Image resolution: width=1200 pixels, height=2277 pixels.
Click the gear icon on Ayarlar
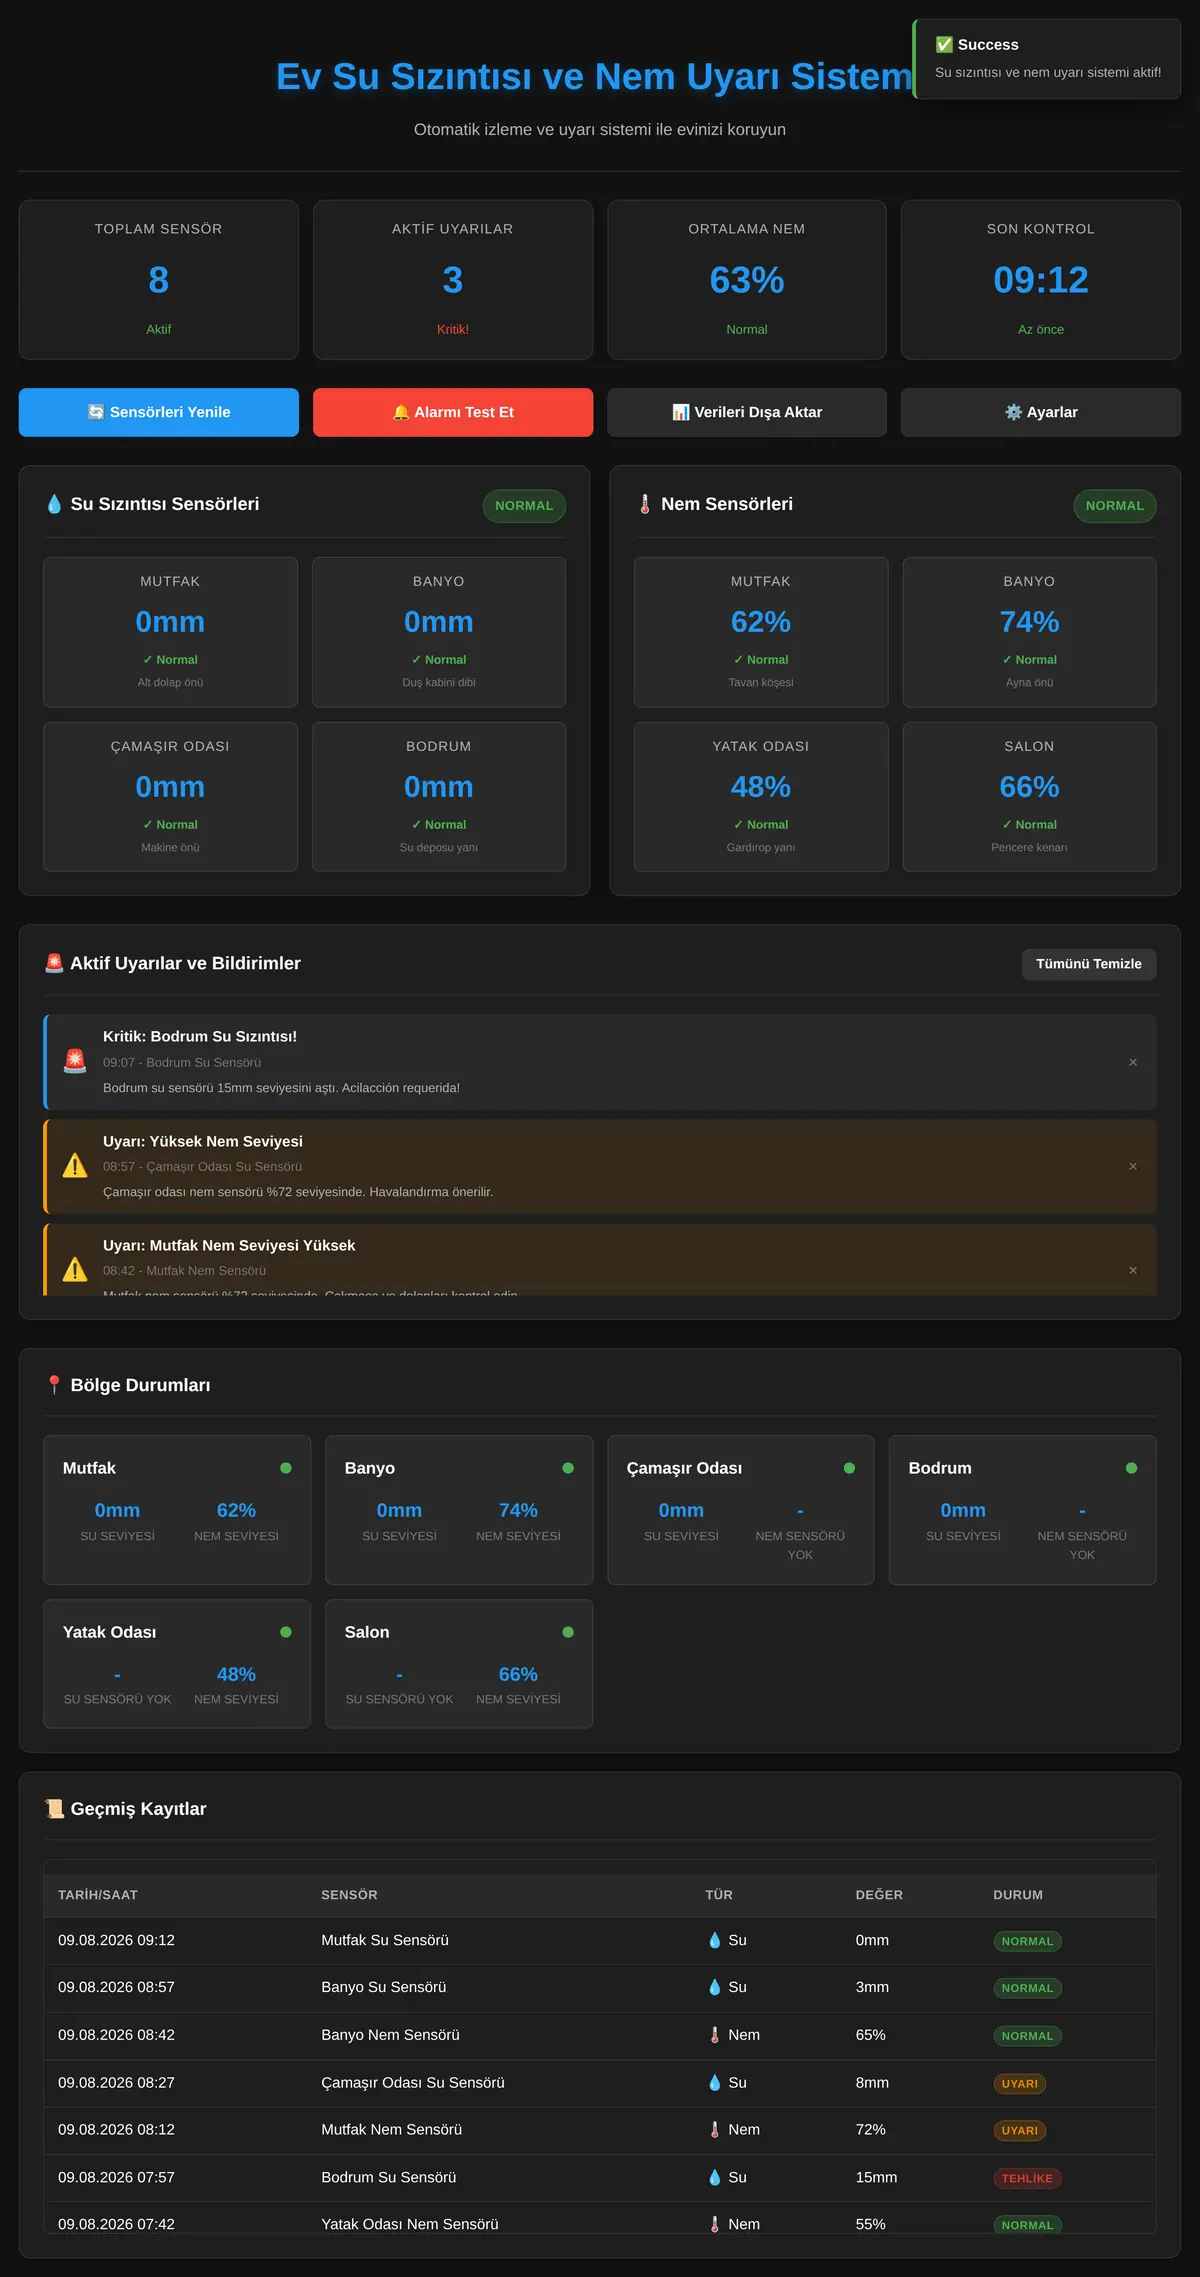point(1014,412)
